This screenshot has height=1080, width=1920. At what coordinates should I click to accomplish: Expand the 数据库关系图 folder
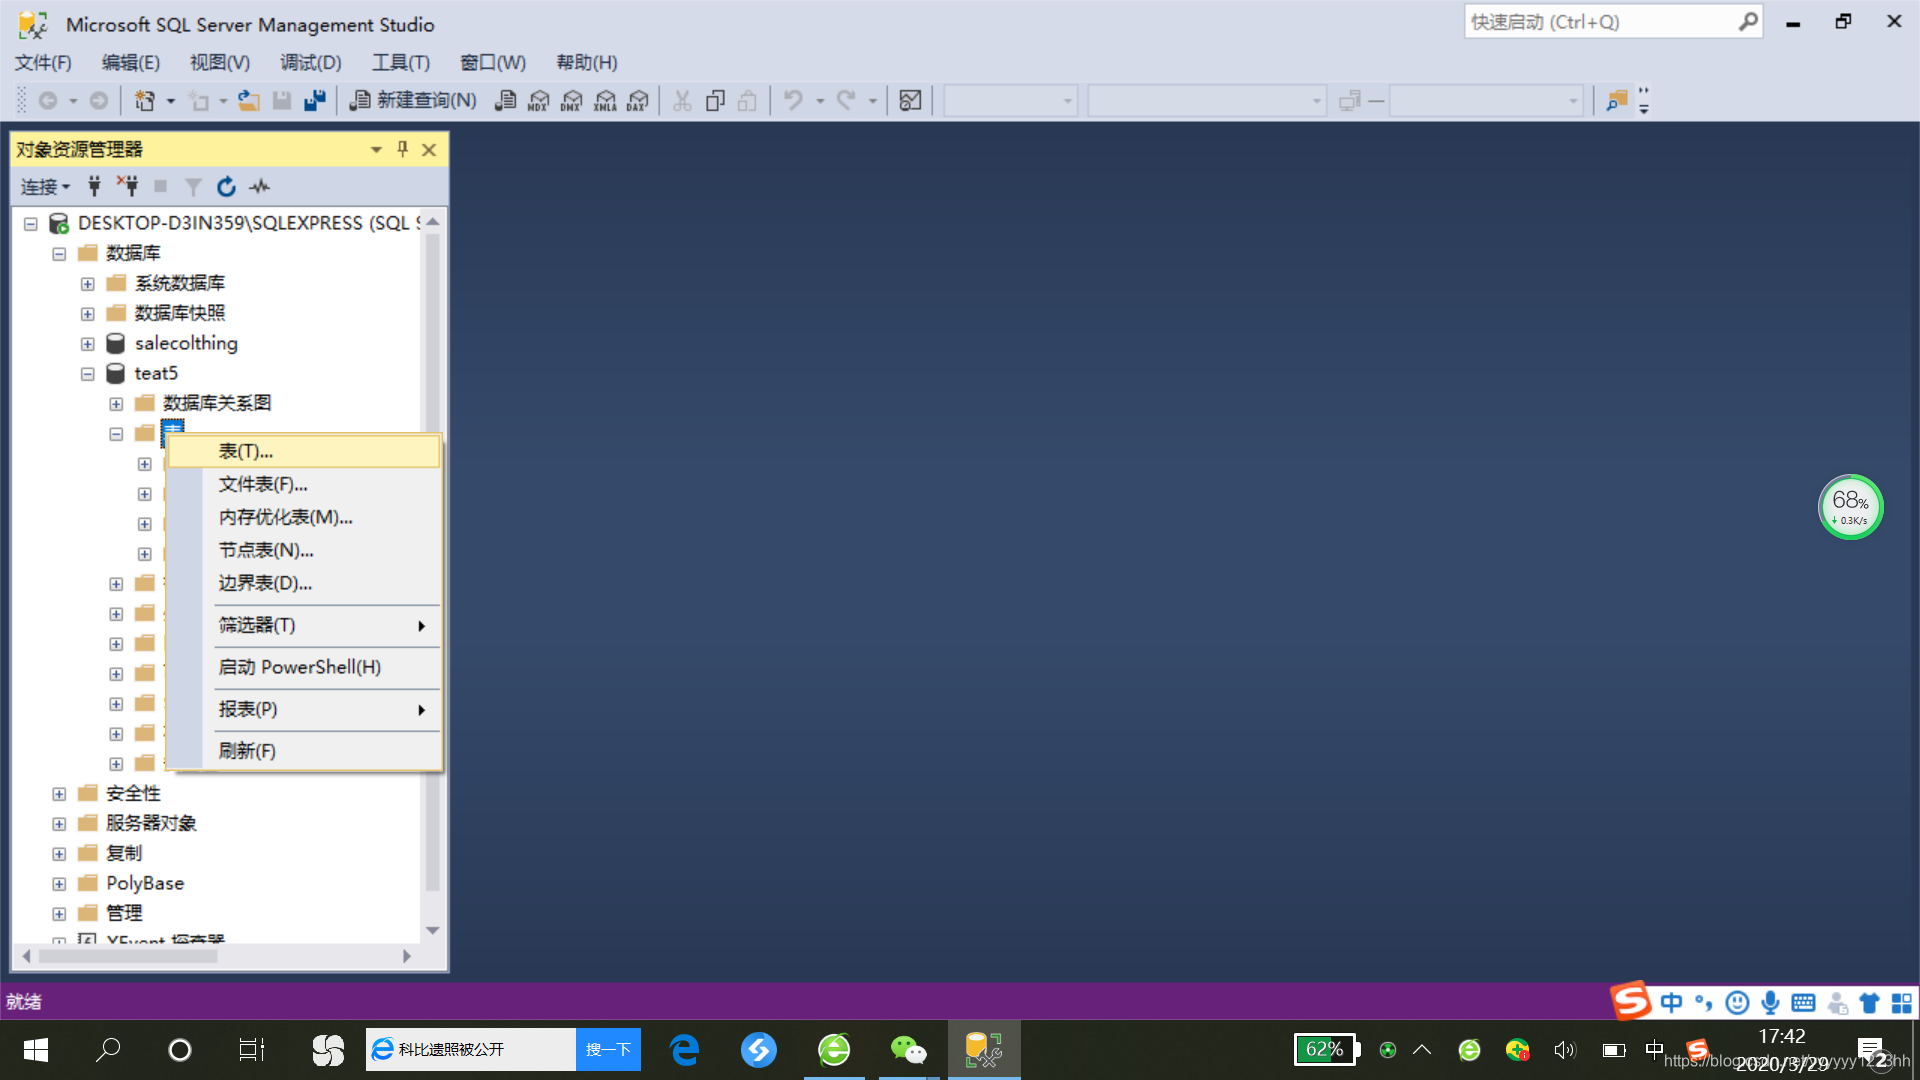click(x=116, y=404)
